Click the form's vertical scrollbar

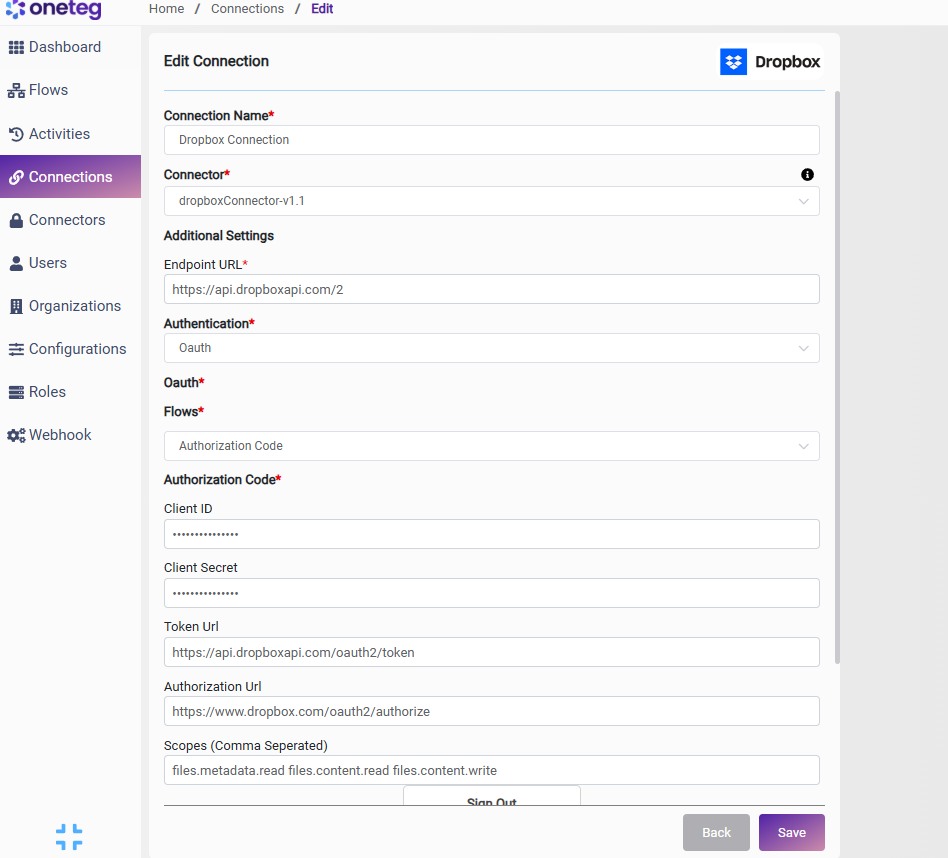point(837,377)
